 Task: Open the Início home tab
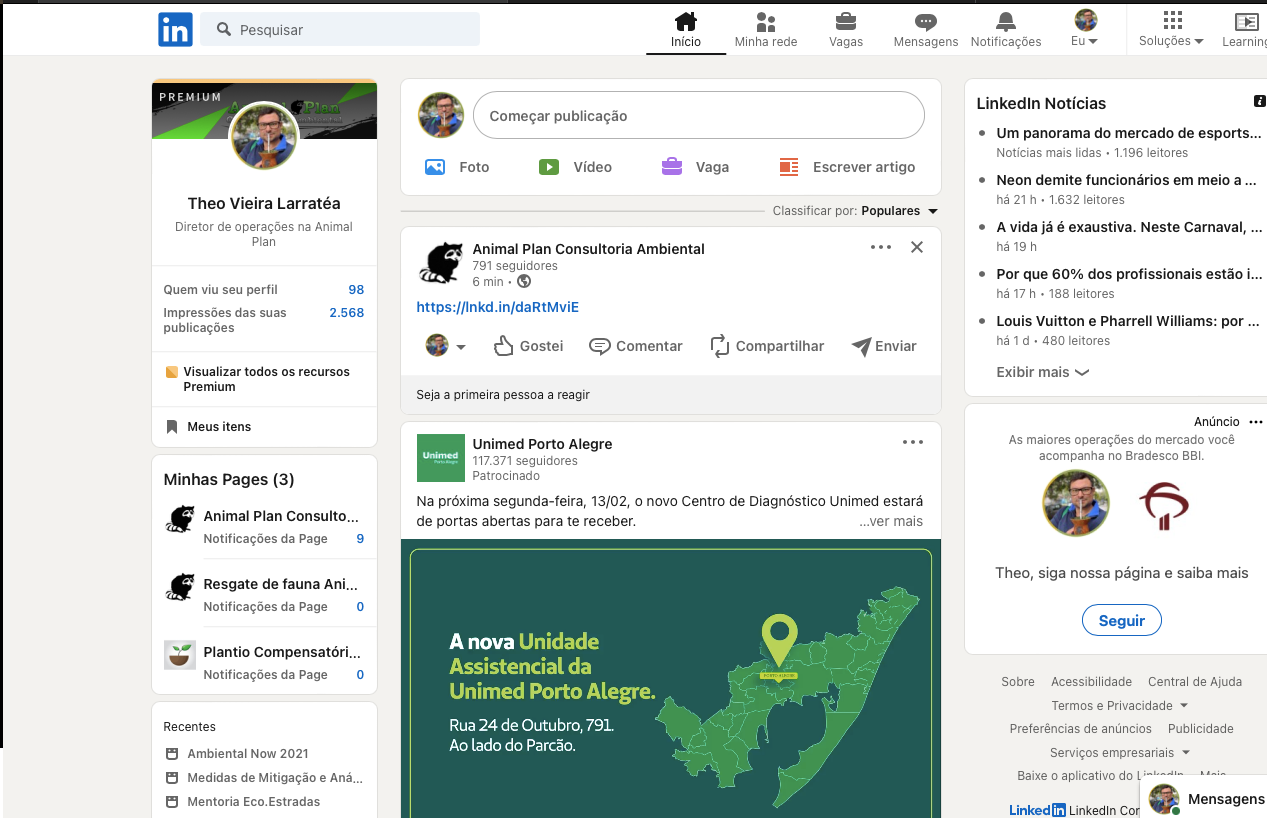pyautogui.click(x=686, y=30)
